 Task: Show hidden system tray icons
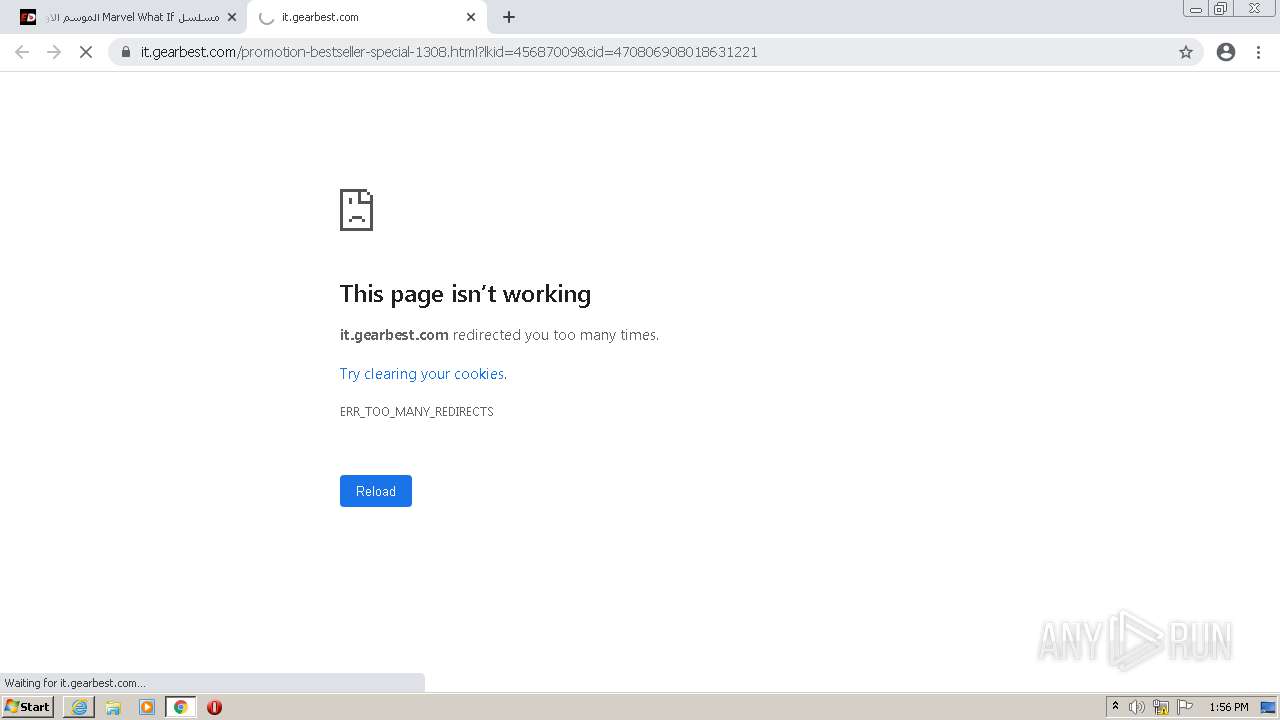click(1116, 707)
